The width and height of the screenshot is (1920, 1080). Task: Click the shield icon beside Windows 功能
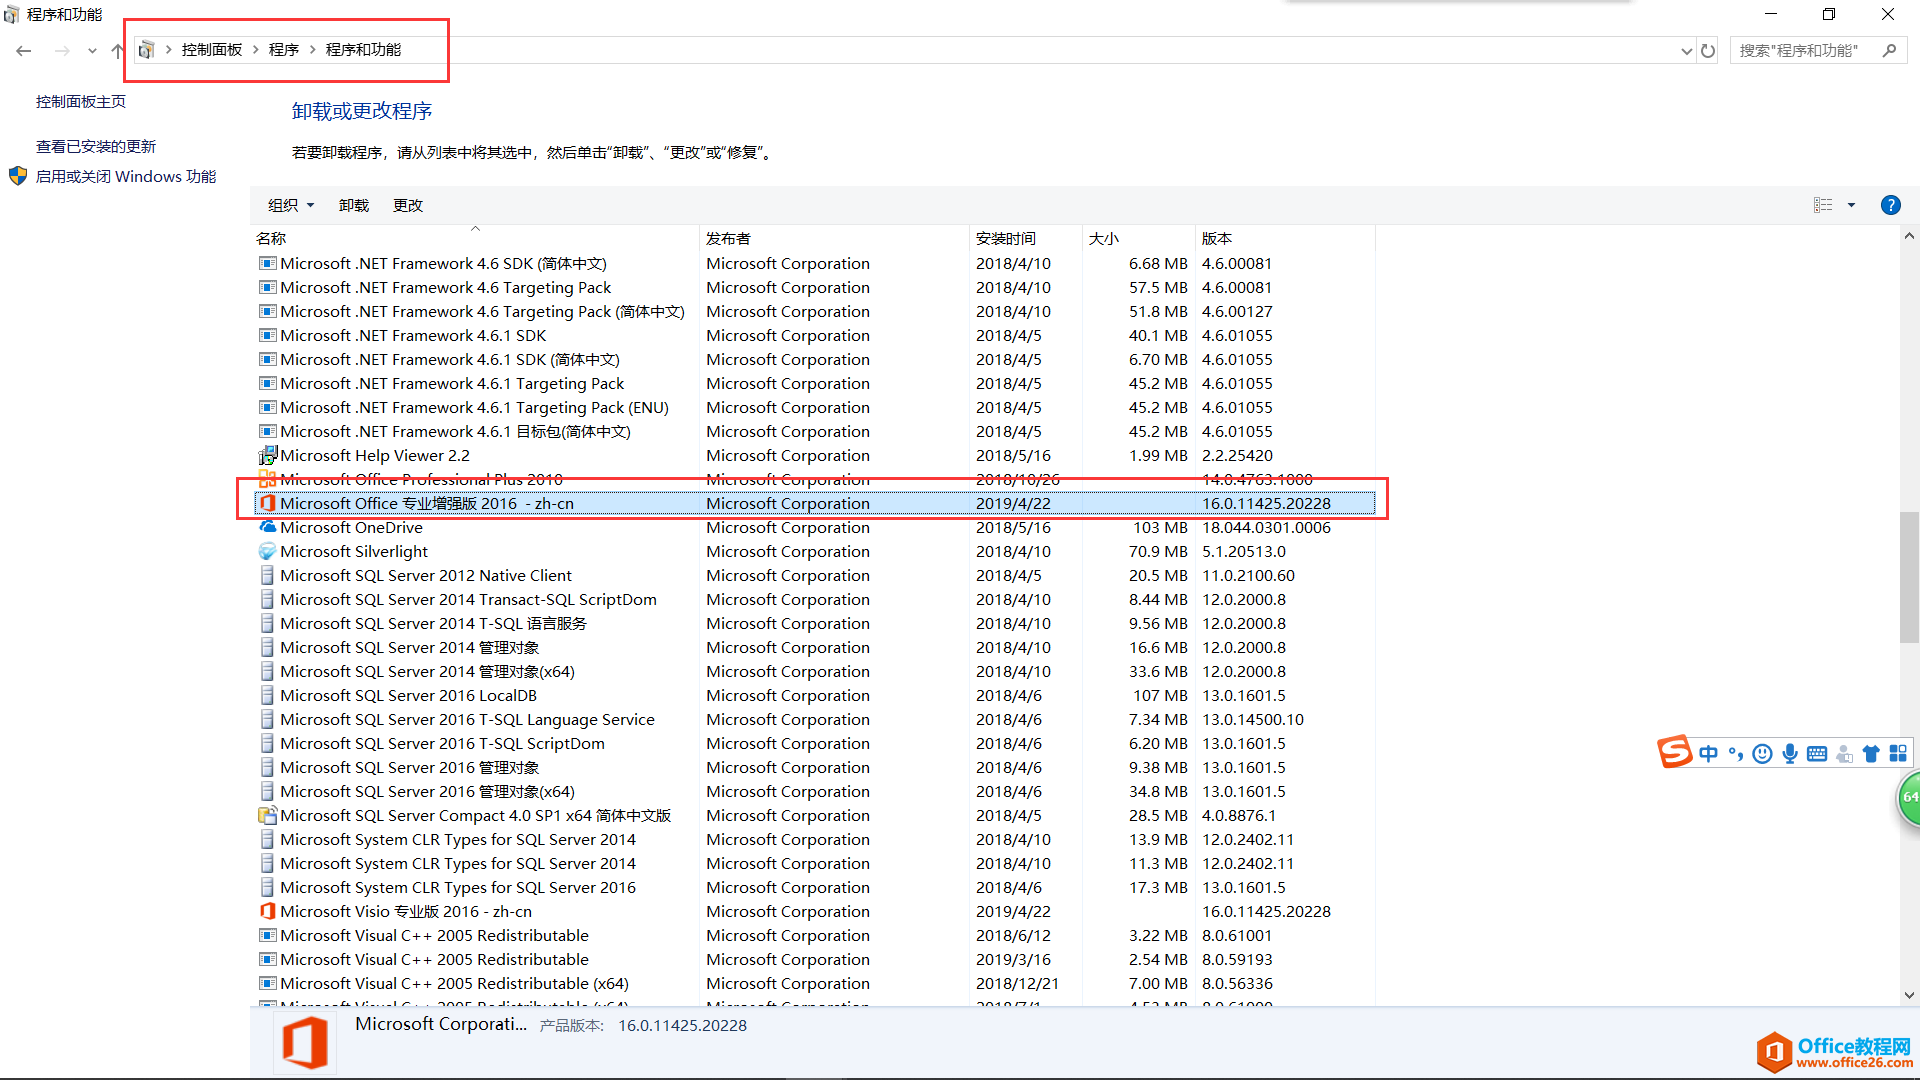(x=18, y=176)
